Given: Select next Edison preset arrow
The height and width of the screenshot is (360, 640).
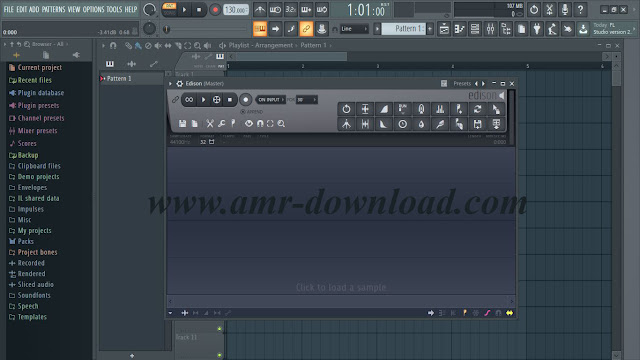Looking at the screenshot, I should (x=484, y=84).
